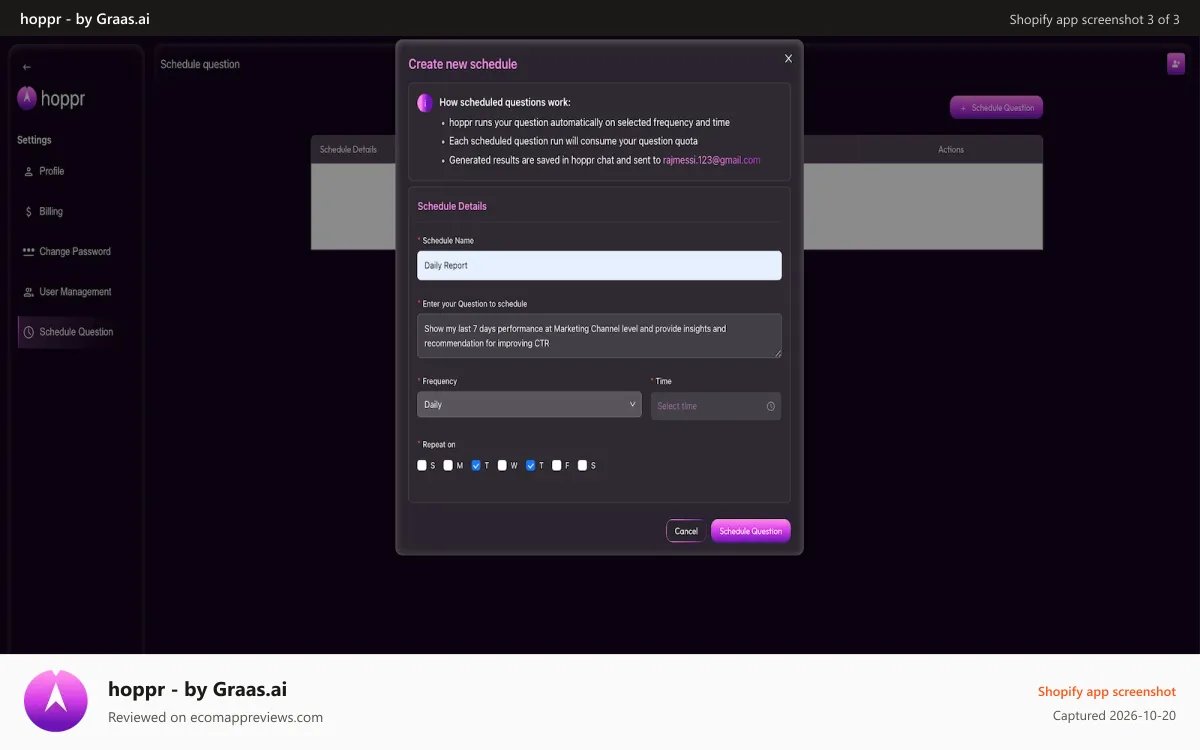This screenshot has height=750, width=1200.
Task: Click the password dots icon beside Change Password
Action: (x=28, y=252)
